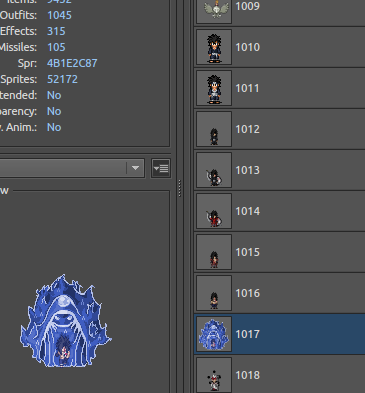This screenshot has height=393, width=365.
Task: Click the list row labeled 1014
Action: pos(280,211)
